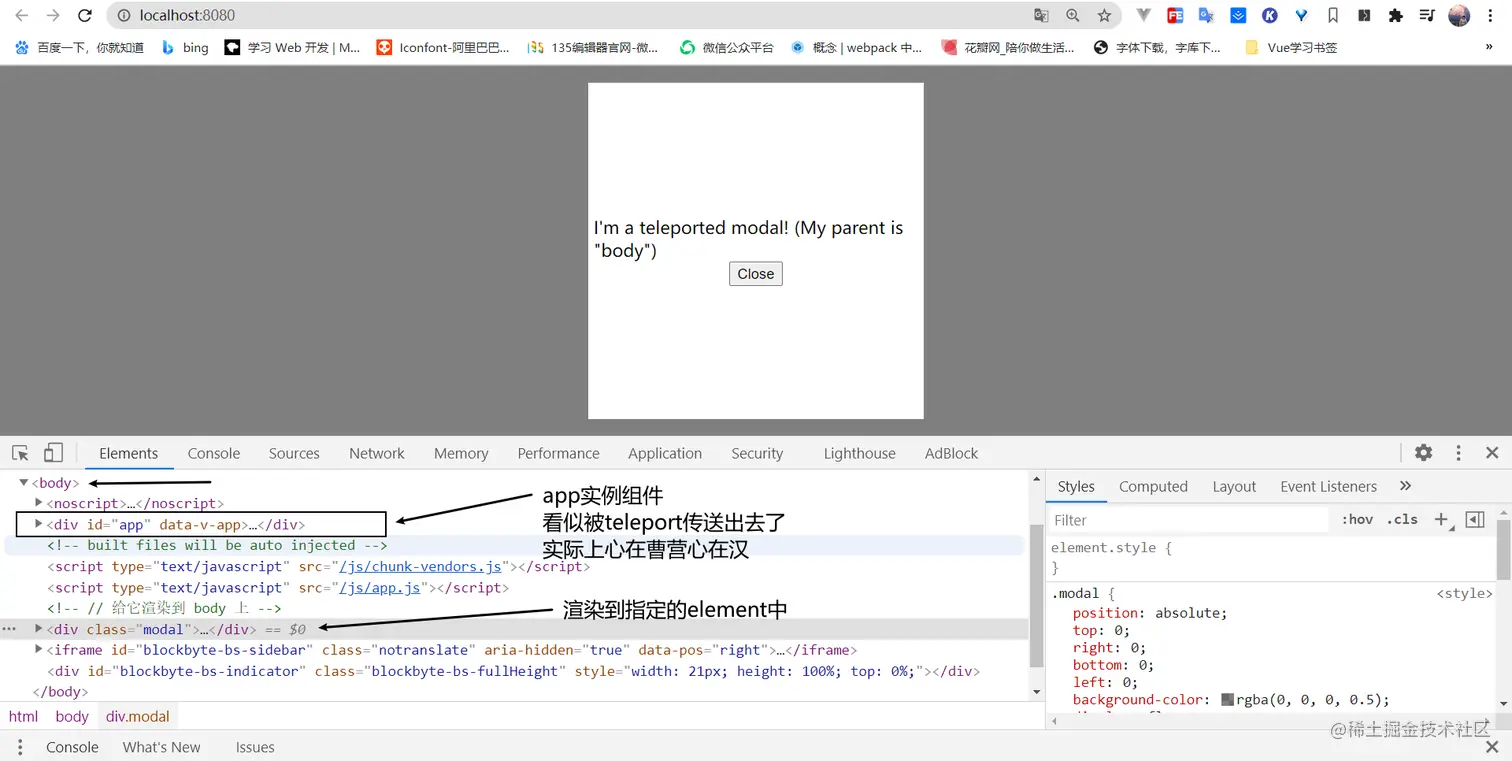Viewport: 1512px width, 761px height.
Task: Focus the Styles Filter input
Action: click(1187, 520)
